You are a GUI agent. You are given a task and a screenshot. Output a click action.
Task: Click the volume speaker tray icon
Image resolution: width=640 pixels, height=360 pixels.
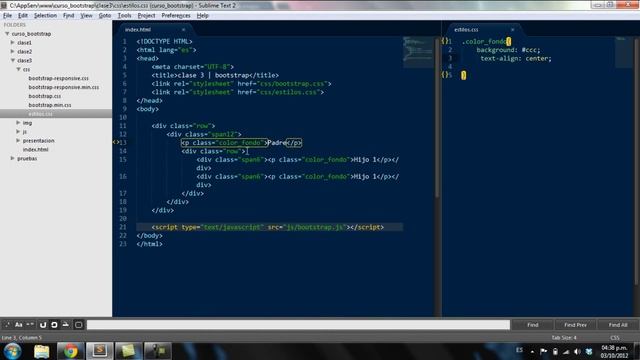[x=577, y=351]
